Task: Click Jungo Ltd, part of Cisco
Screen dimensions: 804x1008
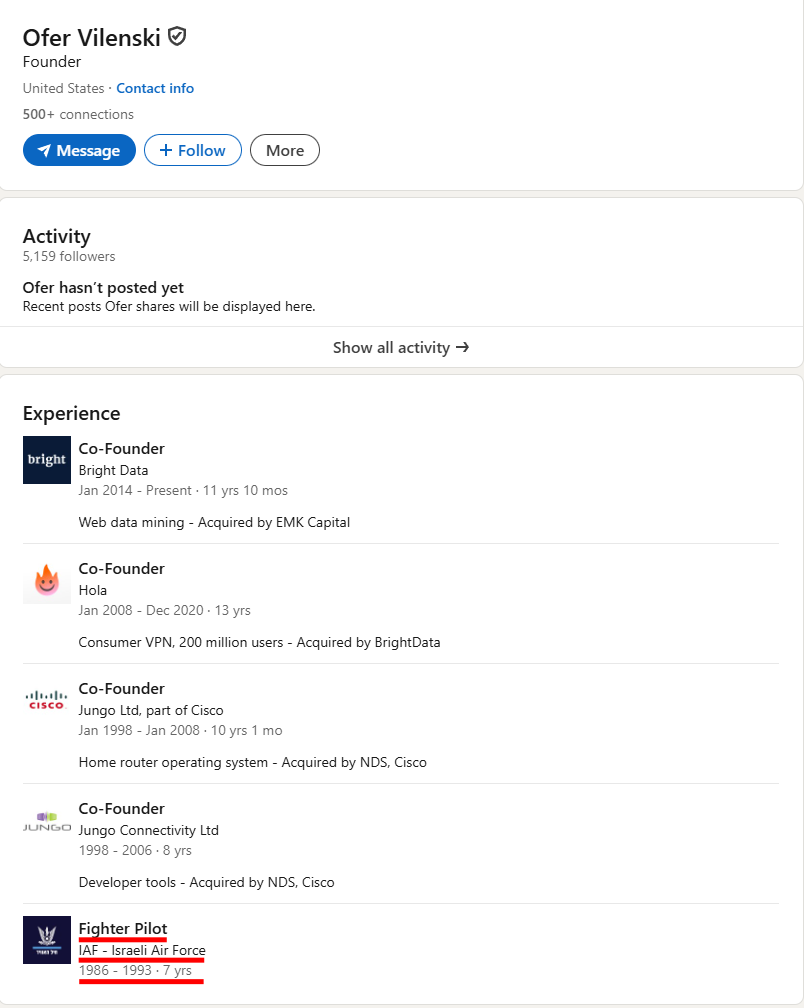Action: pyautogui.click(x=151, y=710)
